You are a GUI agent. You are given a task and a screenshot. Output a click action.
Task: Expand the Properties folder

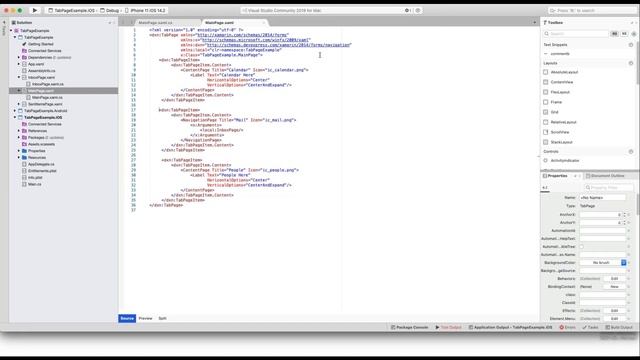coord(19,151)
